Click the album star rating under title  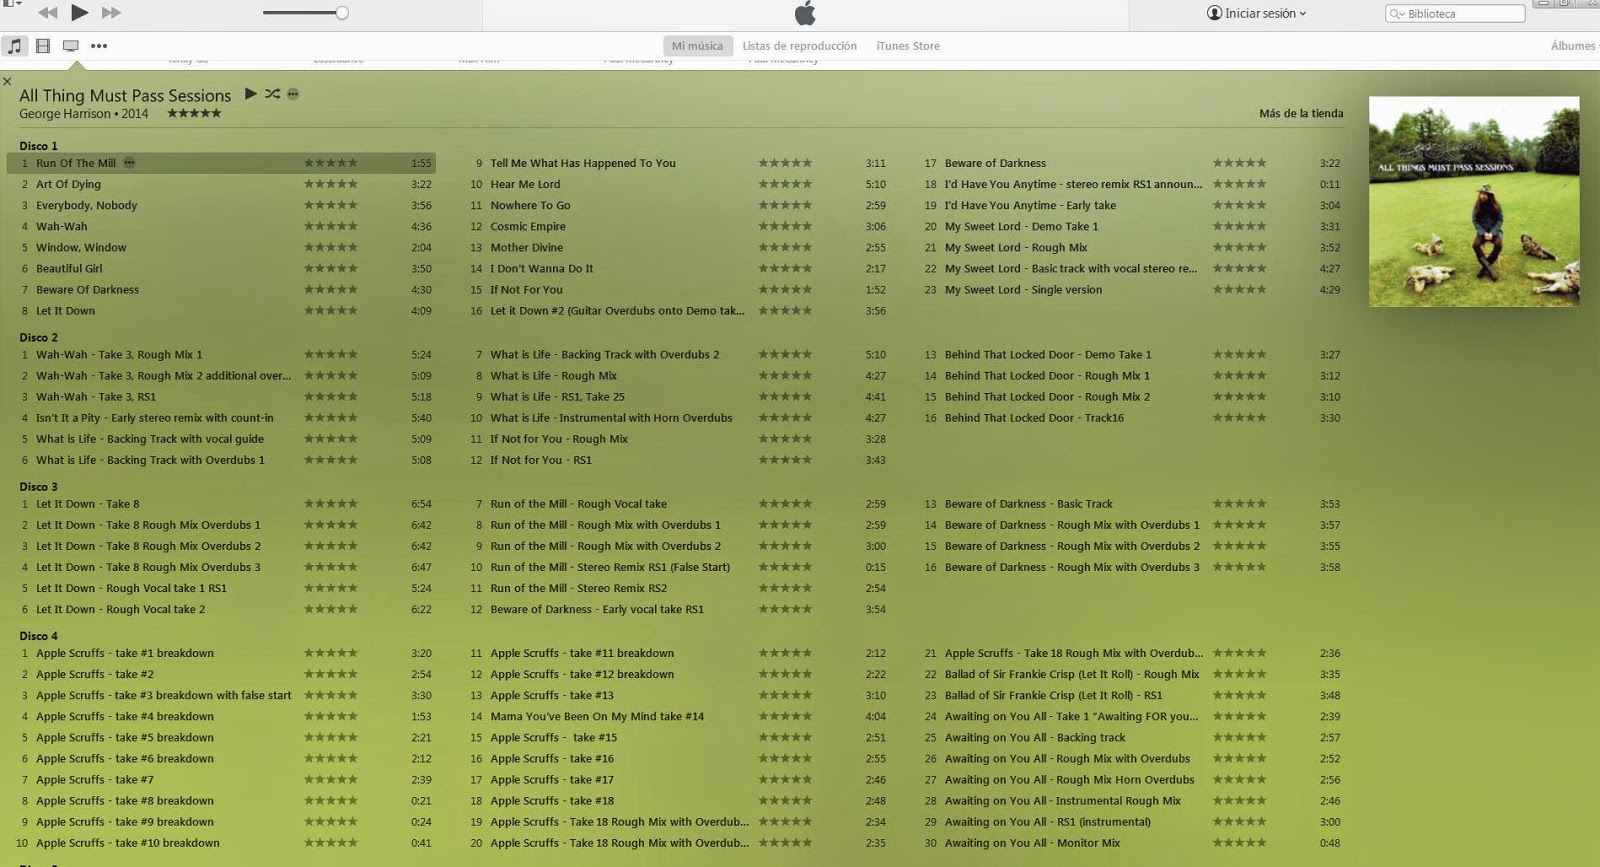194,114
